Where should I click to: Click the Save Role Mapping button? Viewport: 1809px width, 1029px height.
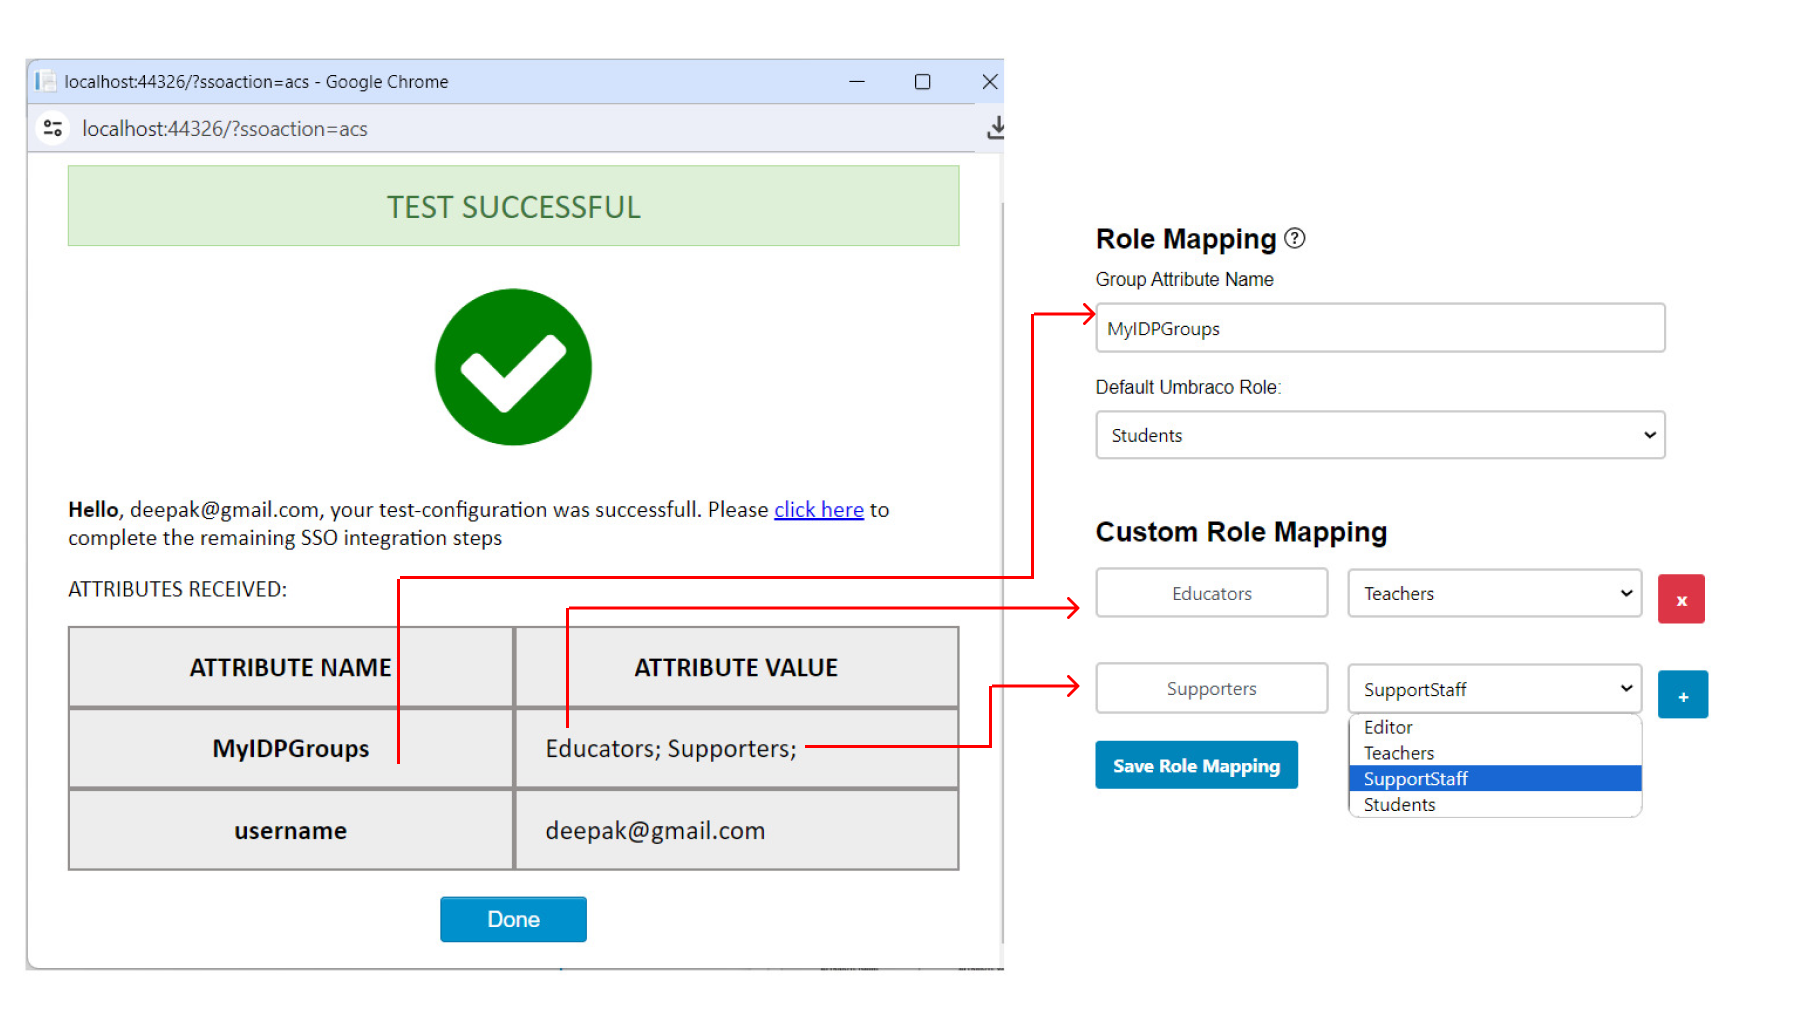coord(1196,766)
